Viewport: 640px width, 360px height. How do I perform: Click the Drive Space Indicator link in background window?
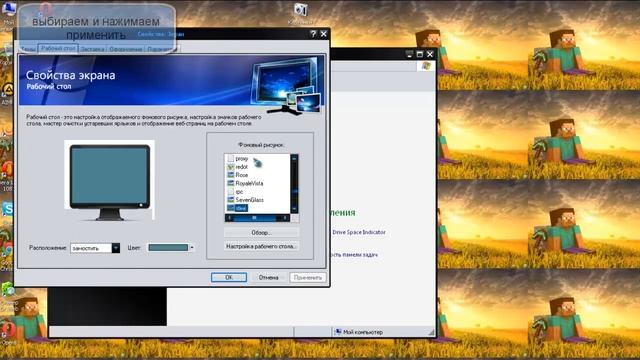point(359,232)
